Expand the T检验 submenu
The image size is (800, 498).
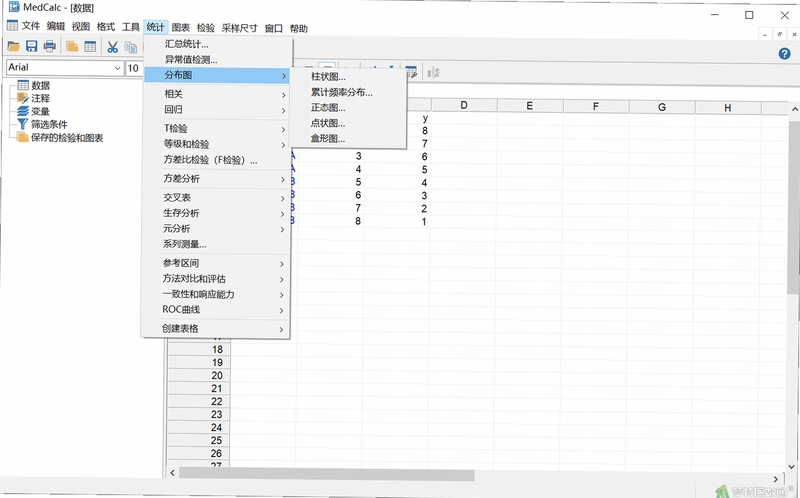tap(217, 129)
